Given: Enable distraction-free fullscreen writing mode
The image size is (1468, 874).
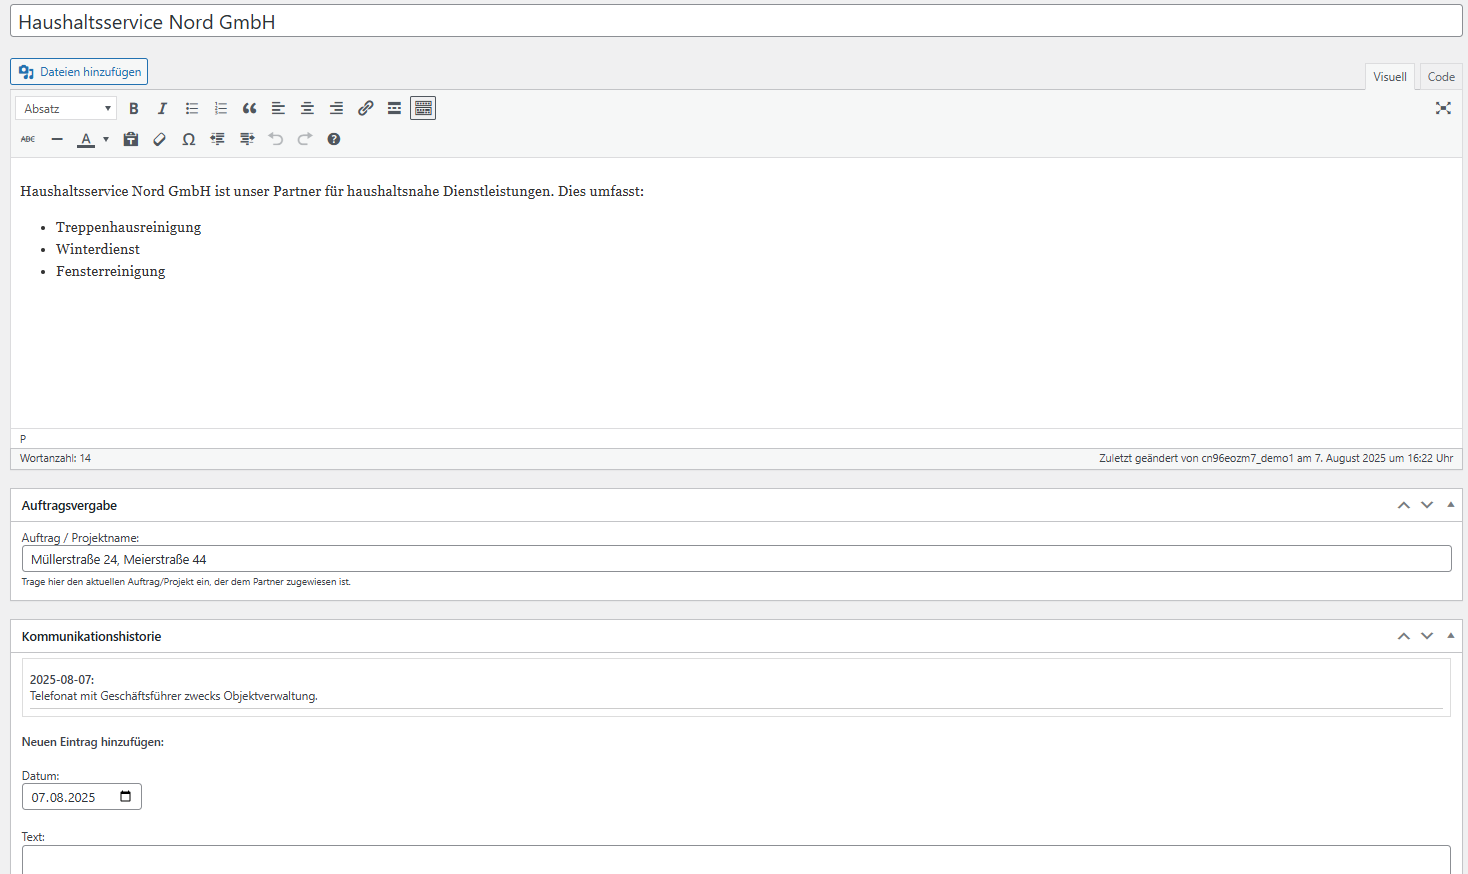Looking at the screenshot, I should click(x=1443, y=108).
